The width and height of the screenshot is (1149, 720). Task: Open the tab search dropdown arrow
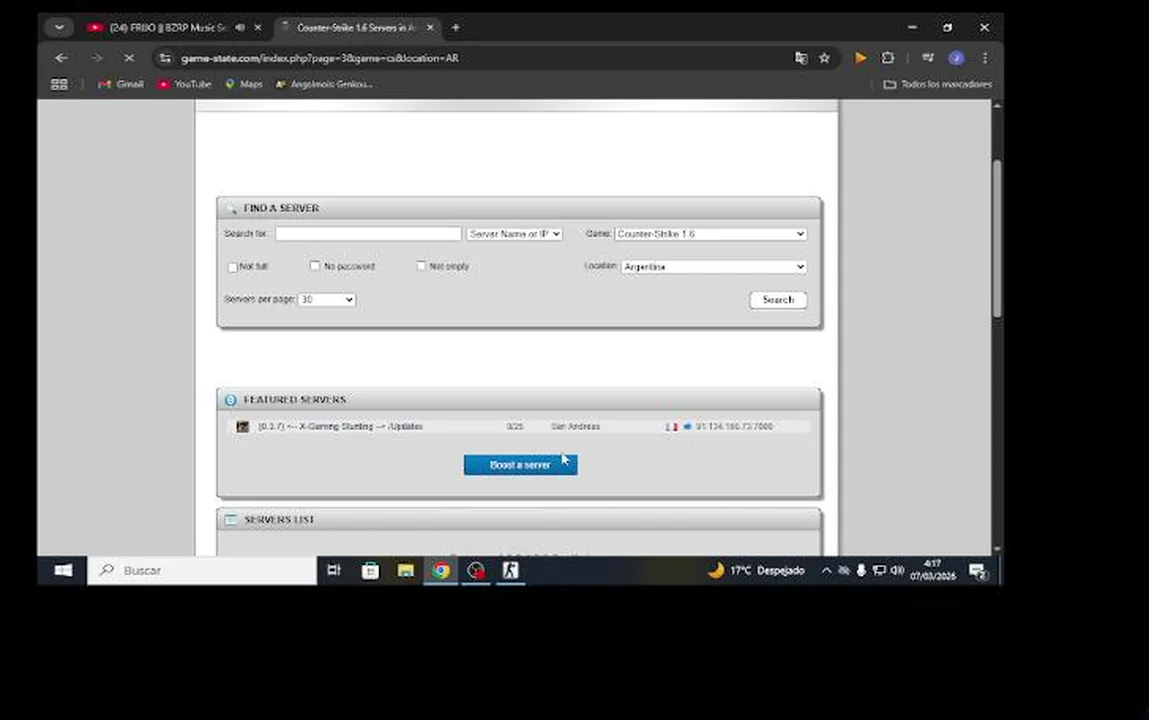tap(59, 28)
